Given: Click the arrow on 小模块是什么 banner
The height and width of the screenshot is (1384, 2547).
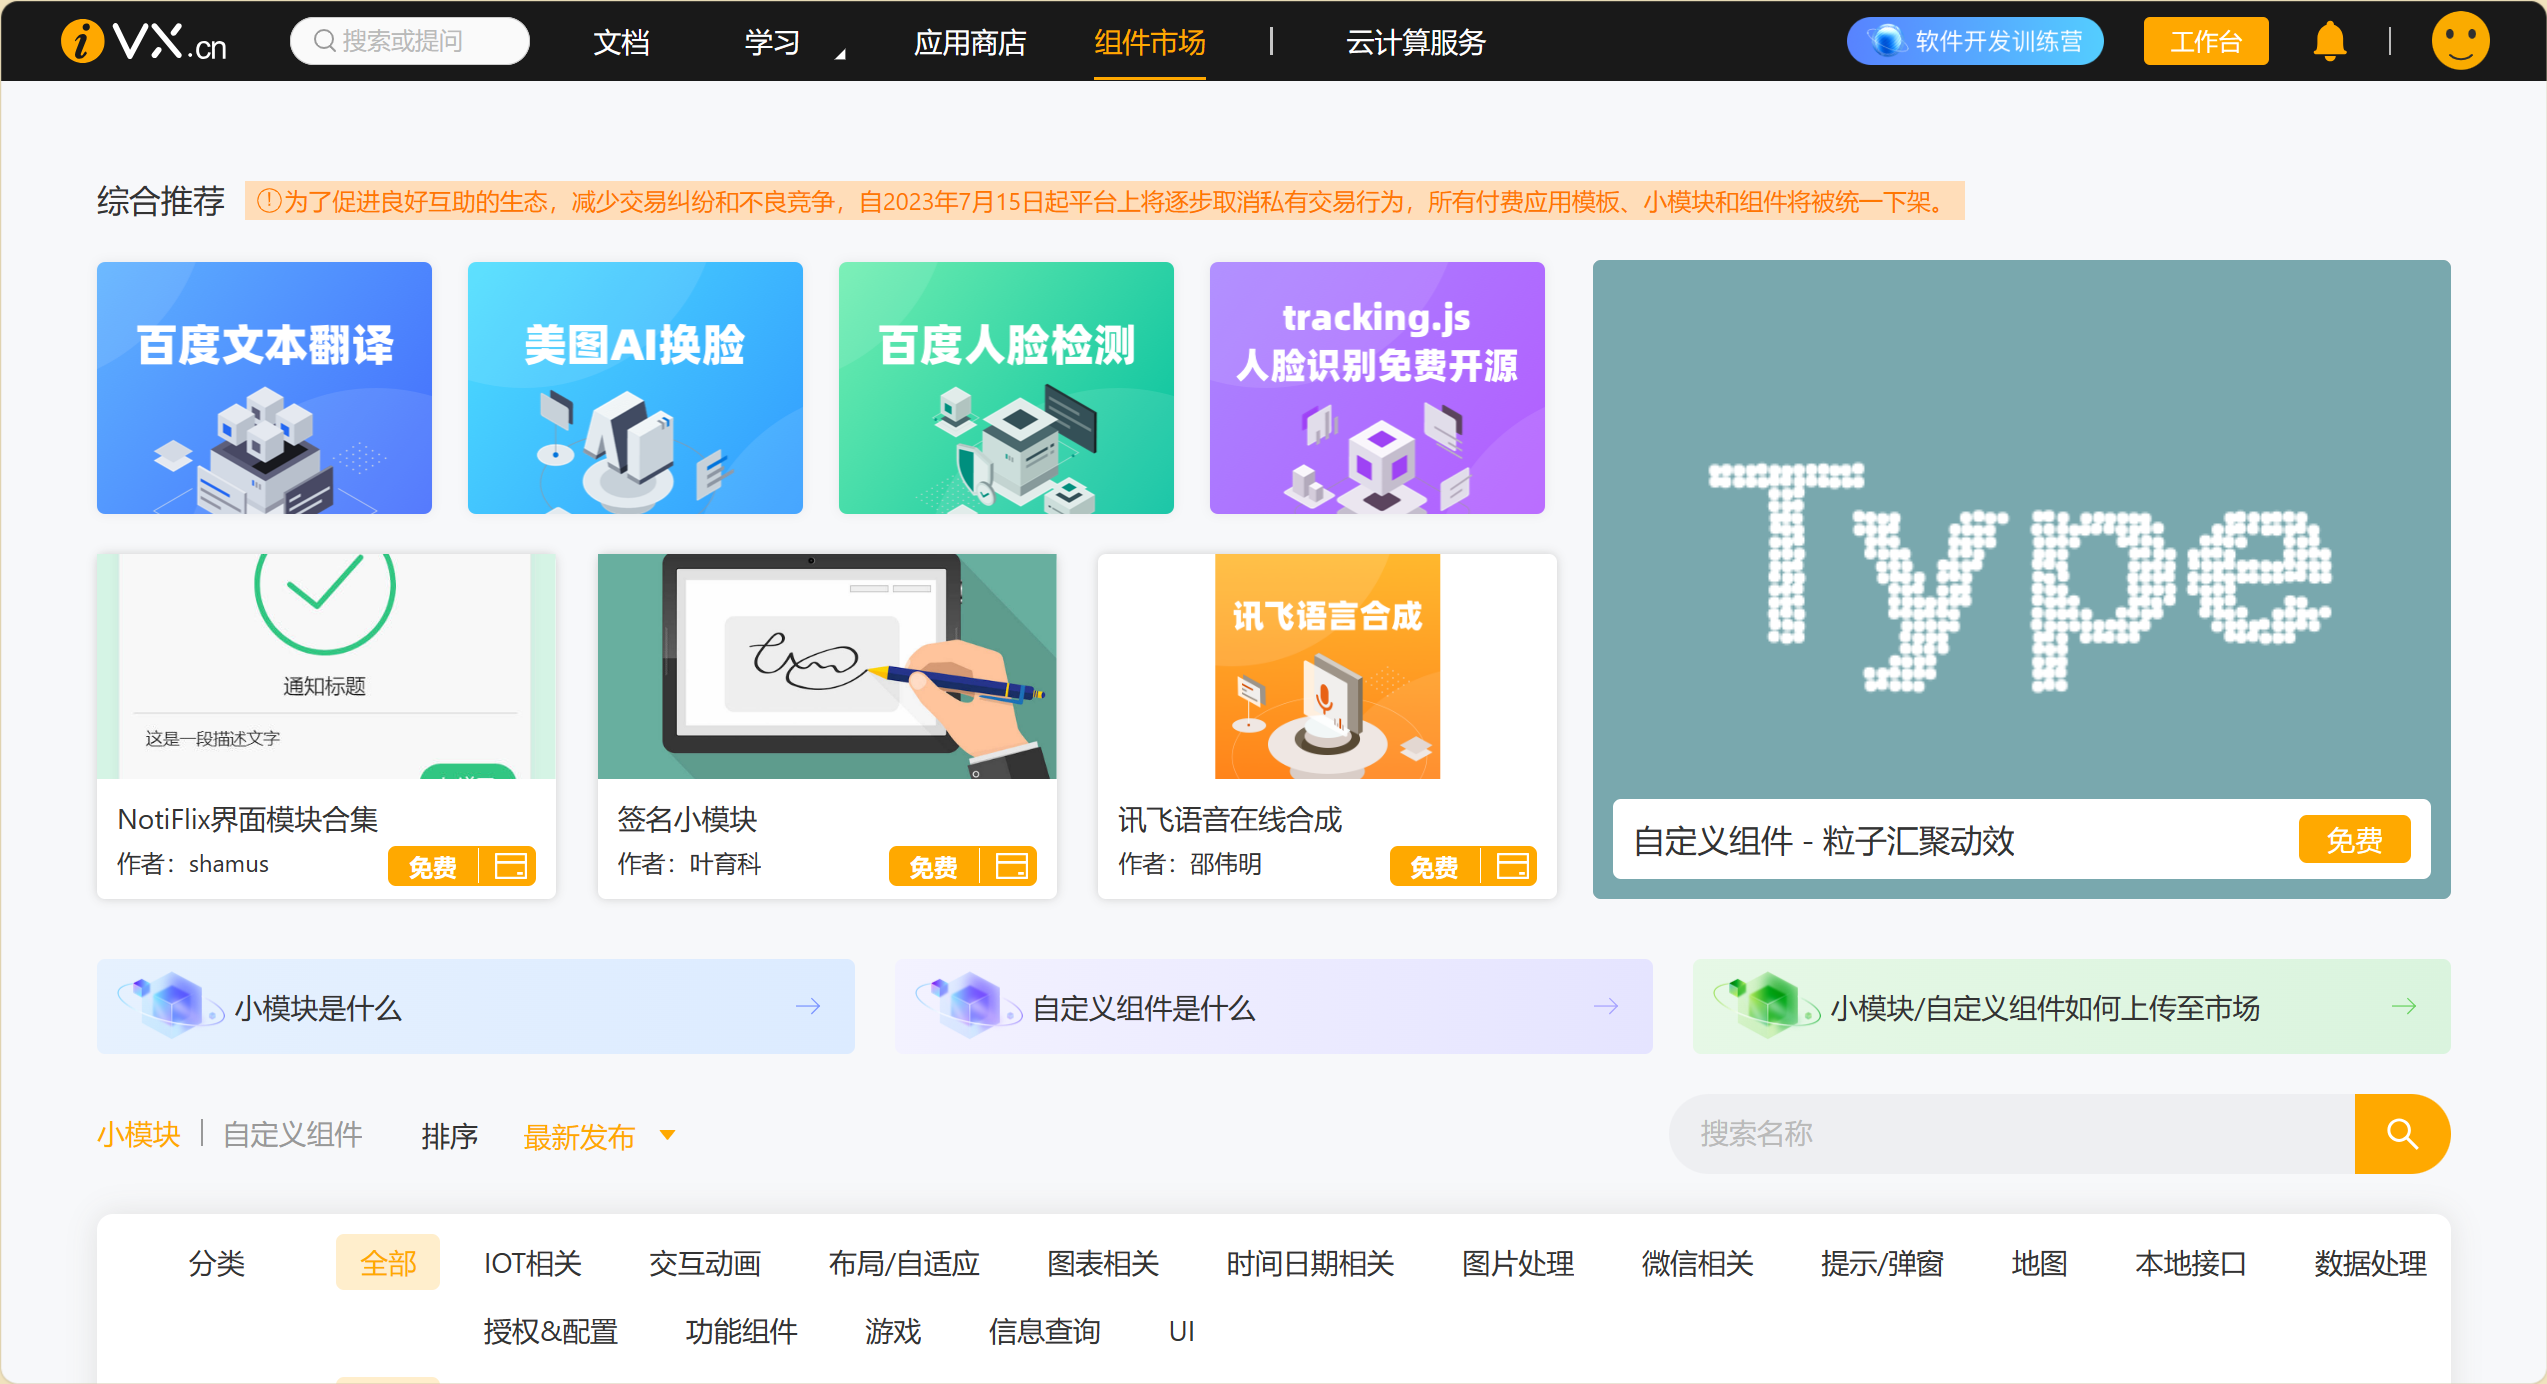Looking at the screenshot, I should pyautogui.click(x=808, y=1007).
